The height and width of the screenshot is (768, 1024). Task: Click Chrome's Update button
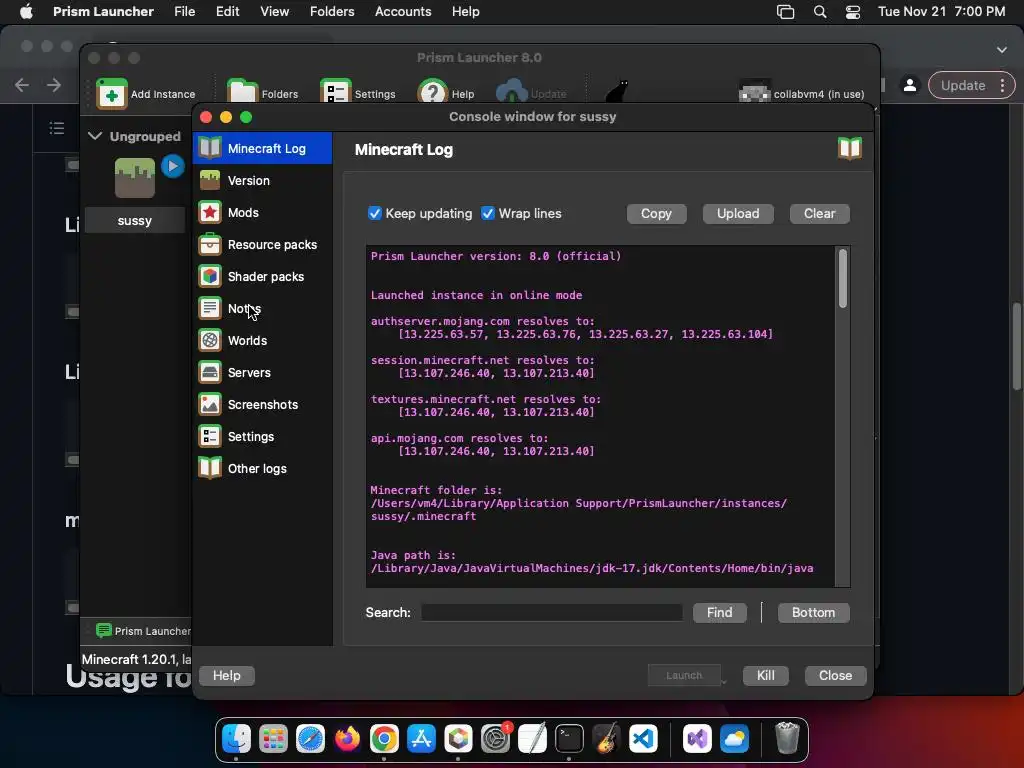coord(963,86)
